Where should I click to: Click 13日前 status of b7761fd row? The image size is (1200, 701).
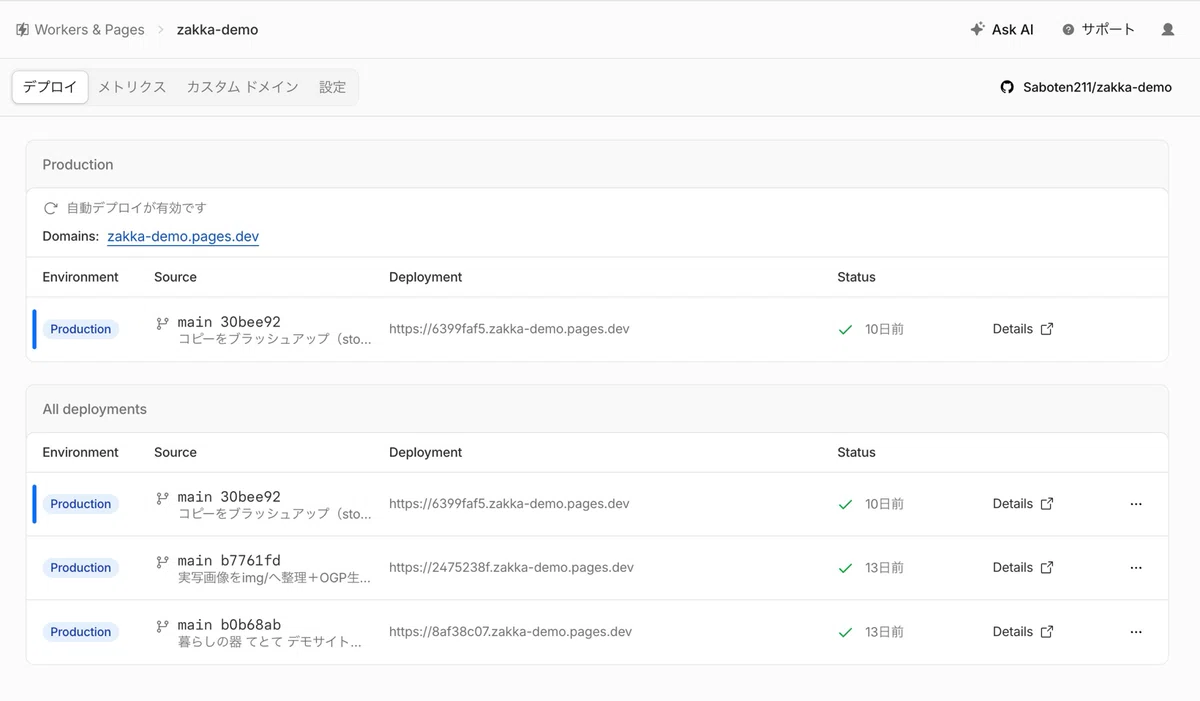point(884,568)
